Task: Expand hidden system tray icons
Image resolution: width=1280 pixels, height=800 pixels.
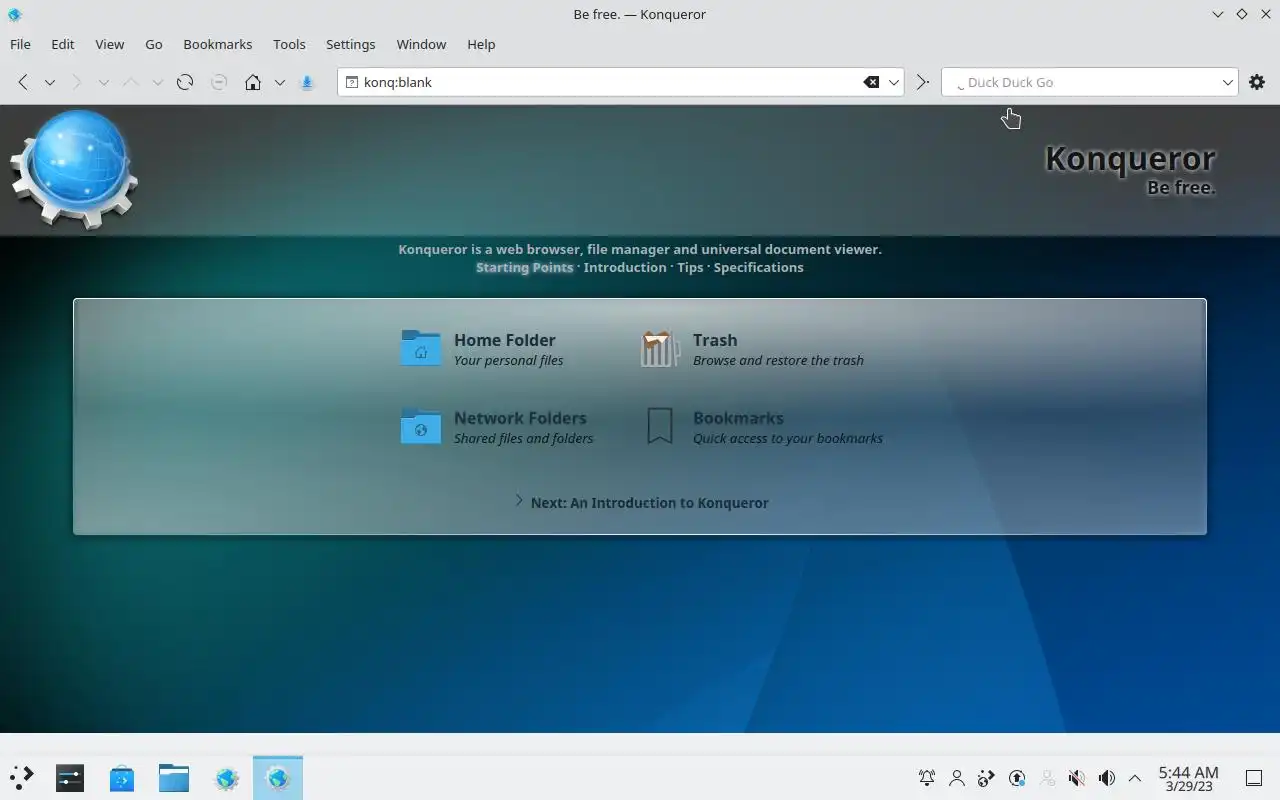Action: [x=1135, y=777]
